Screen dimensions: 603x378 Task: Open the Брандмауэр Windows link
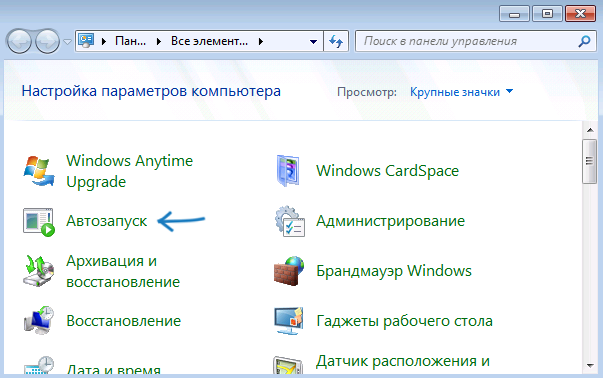tap(394, 271)
